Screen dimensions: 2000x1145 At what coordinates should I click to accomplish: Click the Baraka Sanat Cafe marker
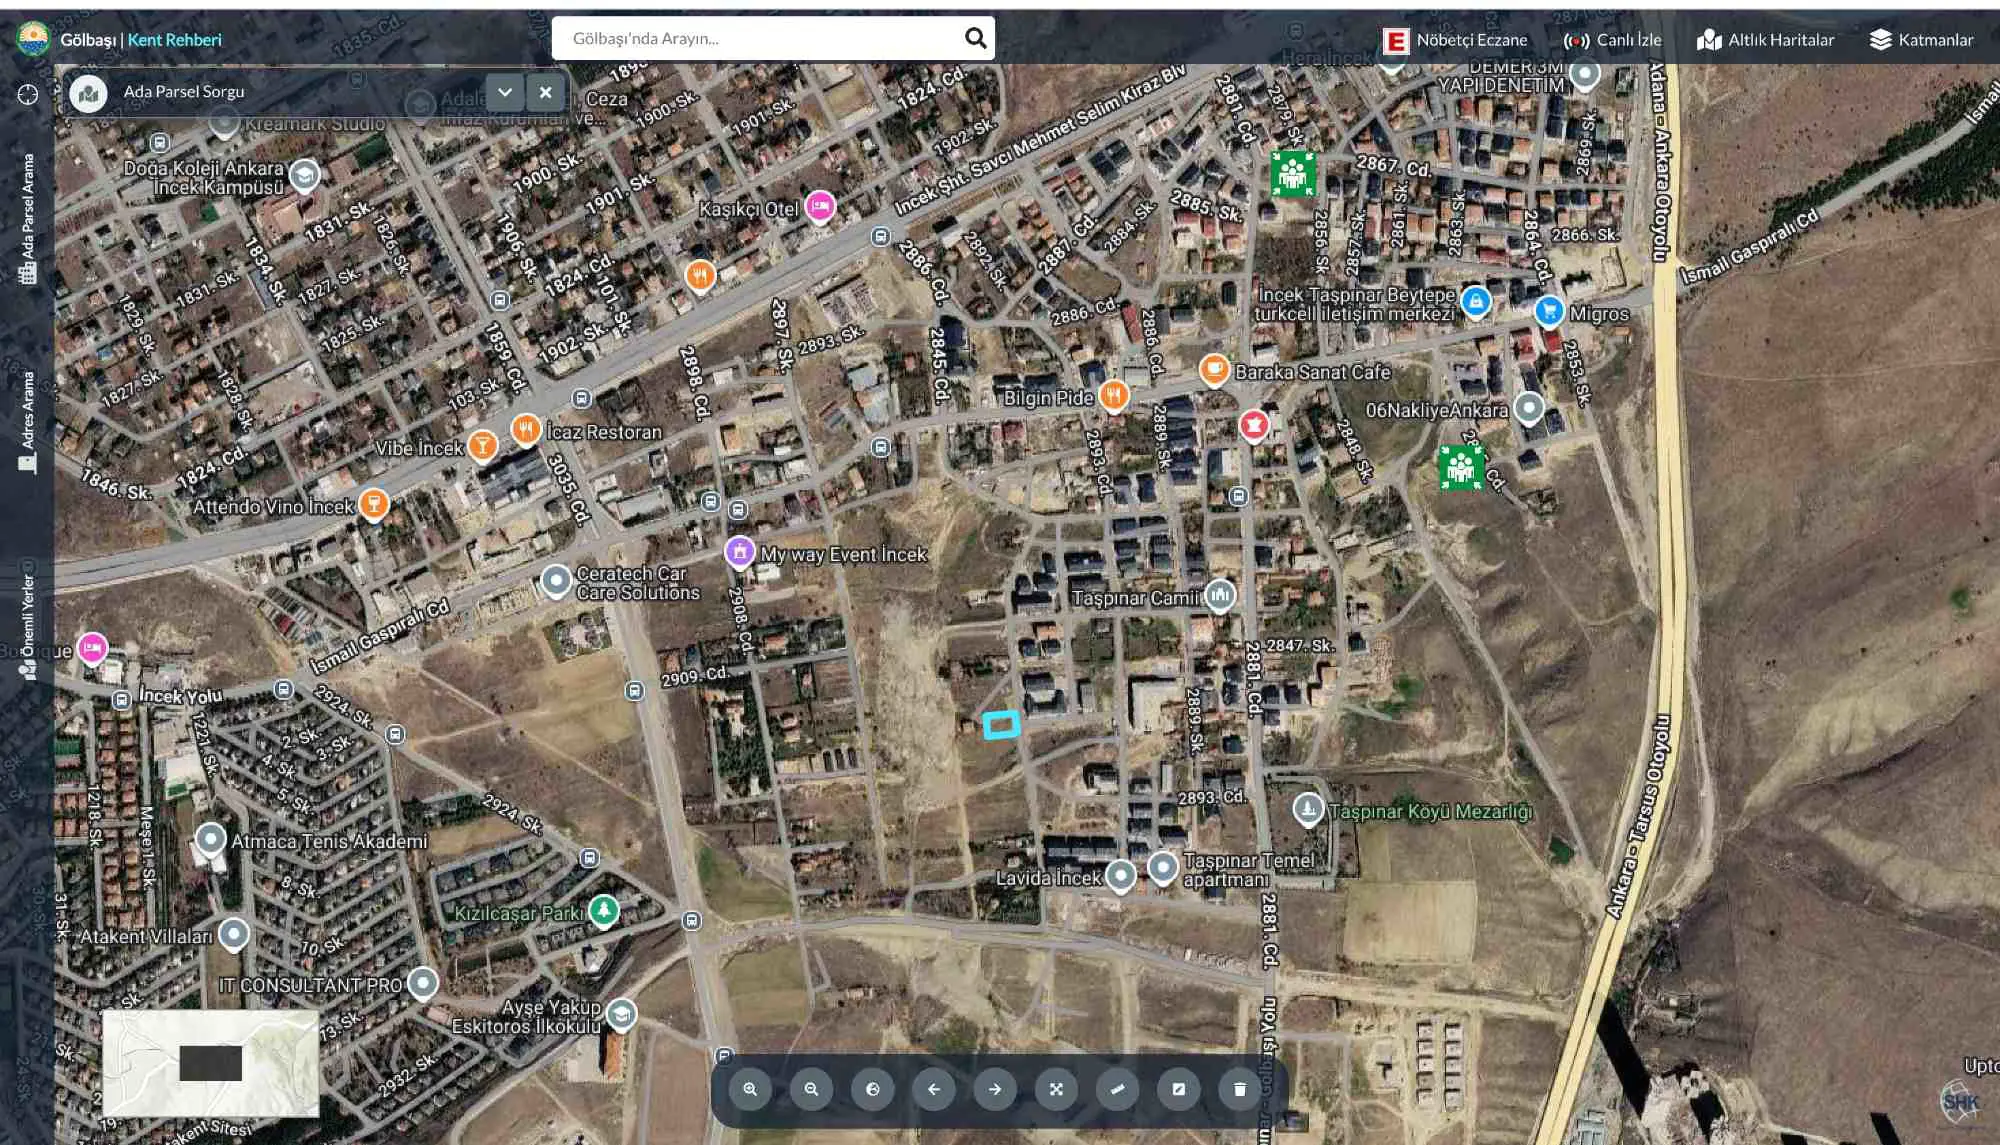pyautogui.click(x=1213, y=370)
